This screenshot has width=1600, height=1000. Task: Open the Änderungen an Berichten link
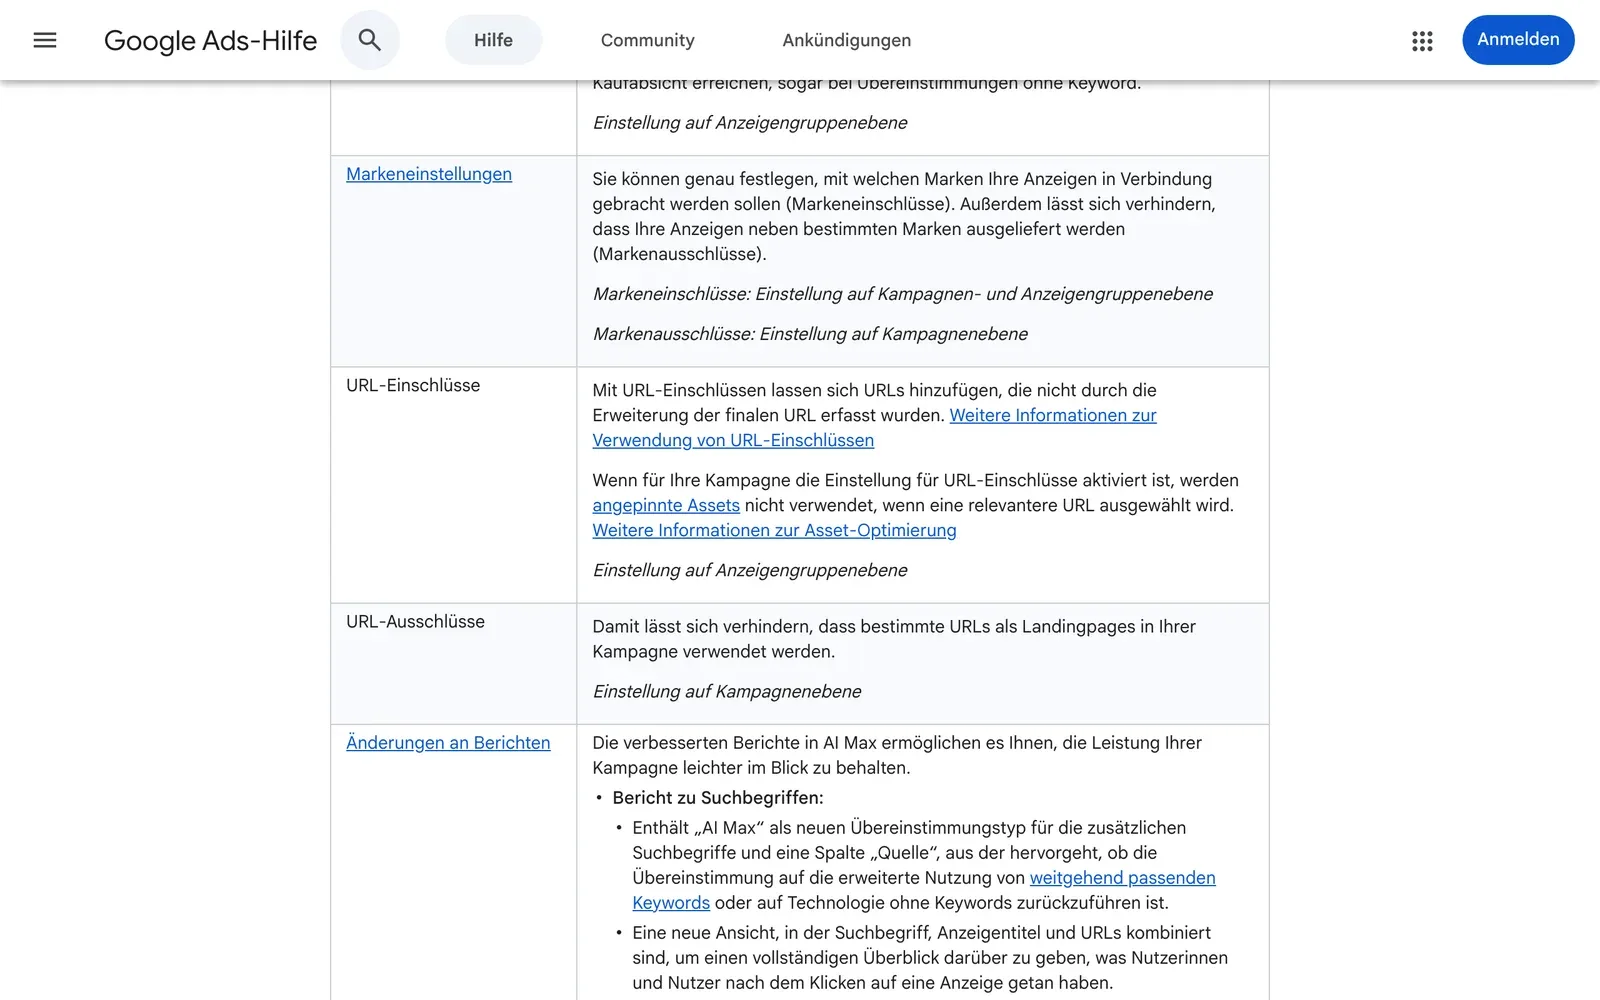tap(448, 743)
